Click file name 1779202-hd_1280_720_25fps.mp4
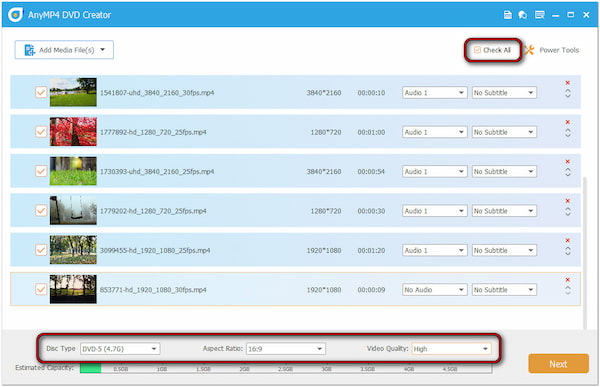Screen dimensions: 600x387 pos(153,211)
